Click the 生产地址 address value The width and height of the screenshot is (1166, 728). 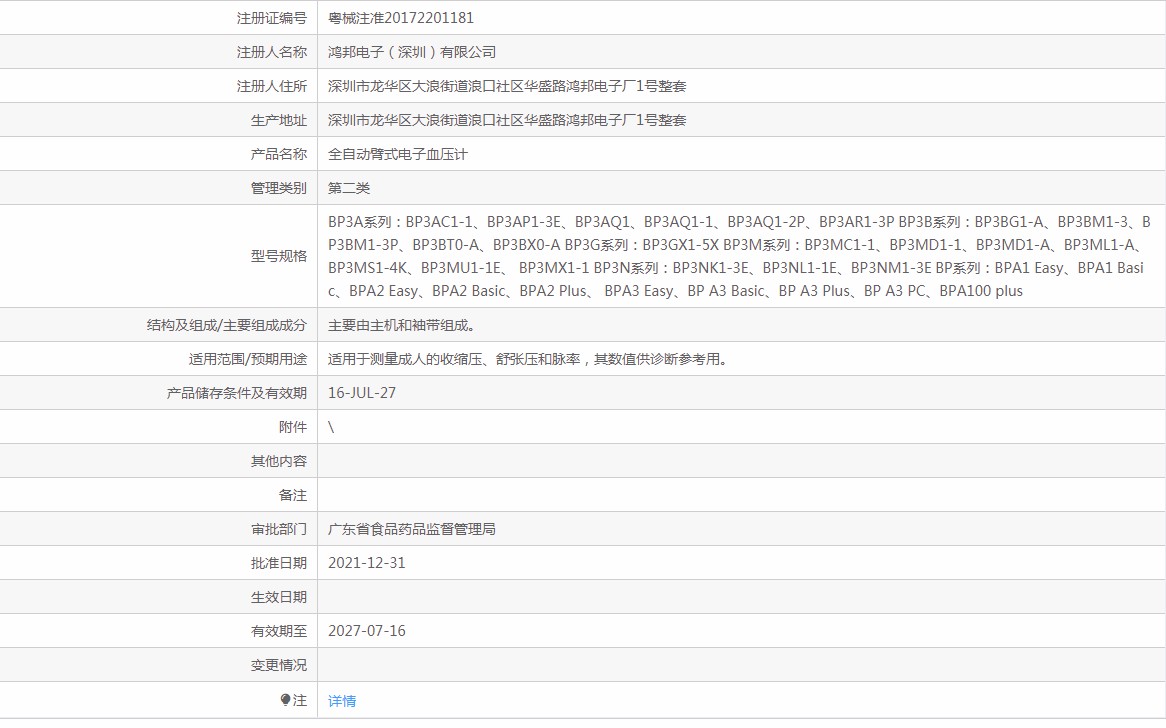tap(507, 120)
